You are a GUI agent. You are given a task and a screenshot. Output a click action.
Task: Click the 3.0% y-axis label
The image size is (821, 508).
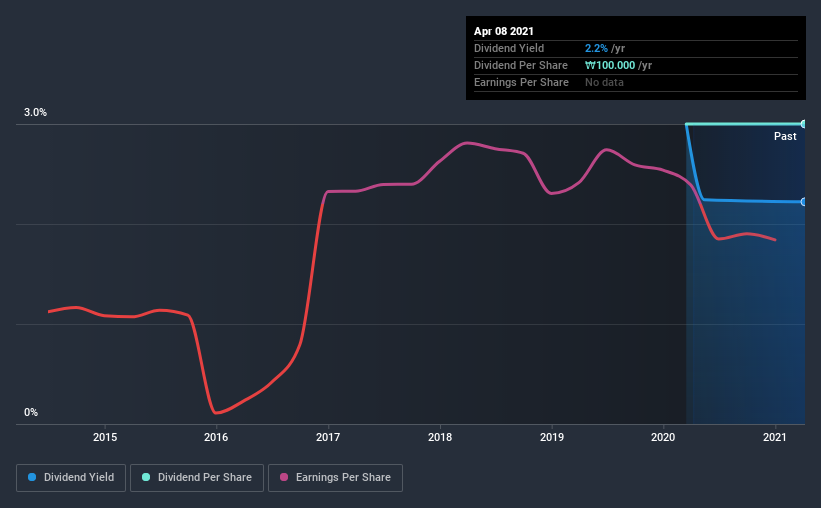tap(35, 112)
